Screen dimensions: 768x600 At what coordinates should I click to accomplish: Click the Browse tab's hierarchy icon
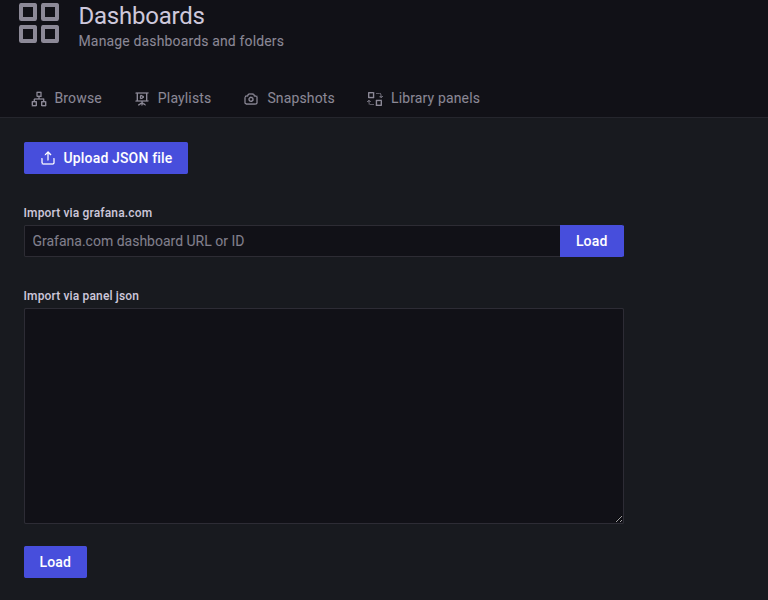tap(39, 99)
